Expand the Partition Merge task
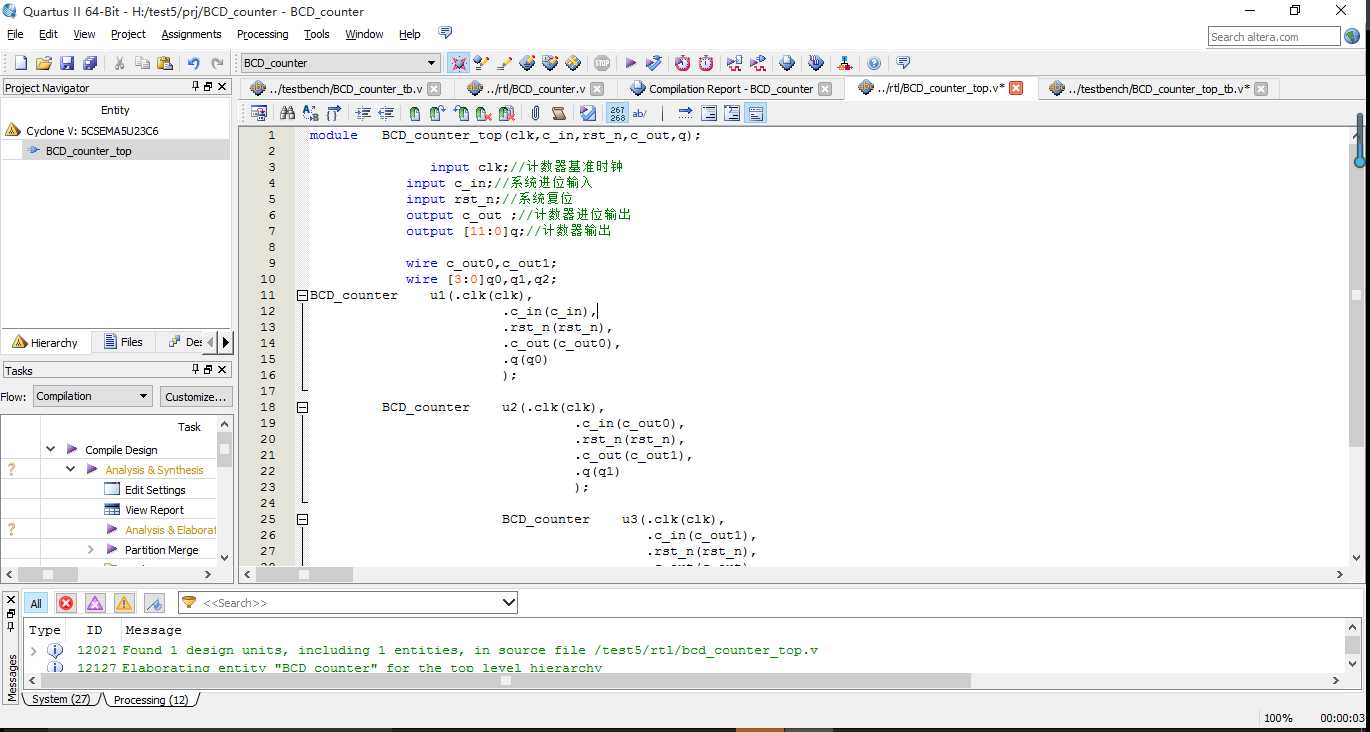The height and width of the screenshot is (732, 1370). tap(90, 550)
